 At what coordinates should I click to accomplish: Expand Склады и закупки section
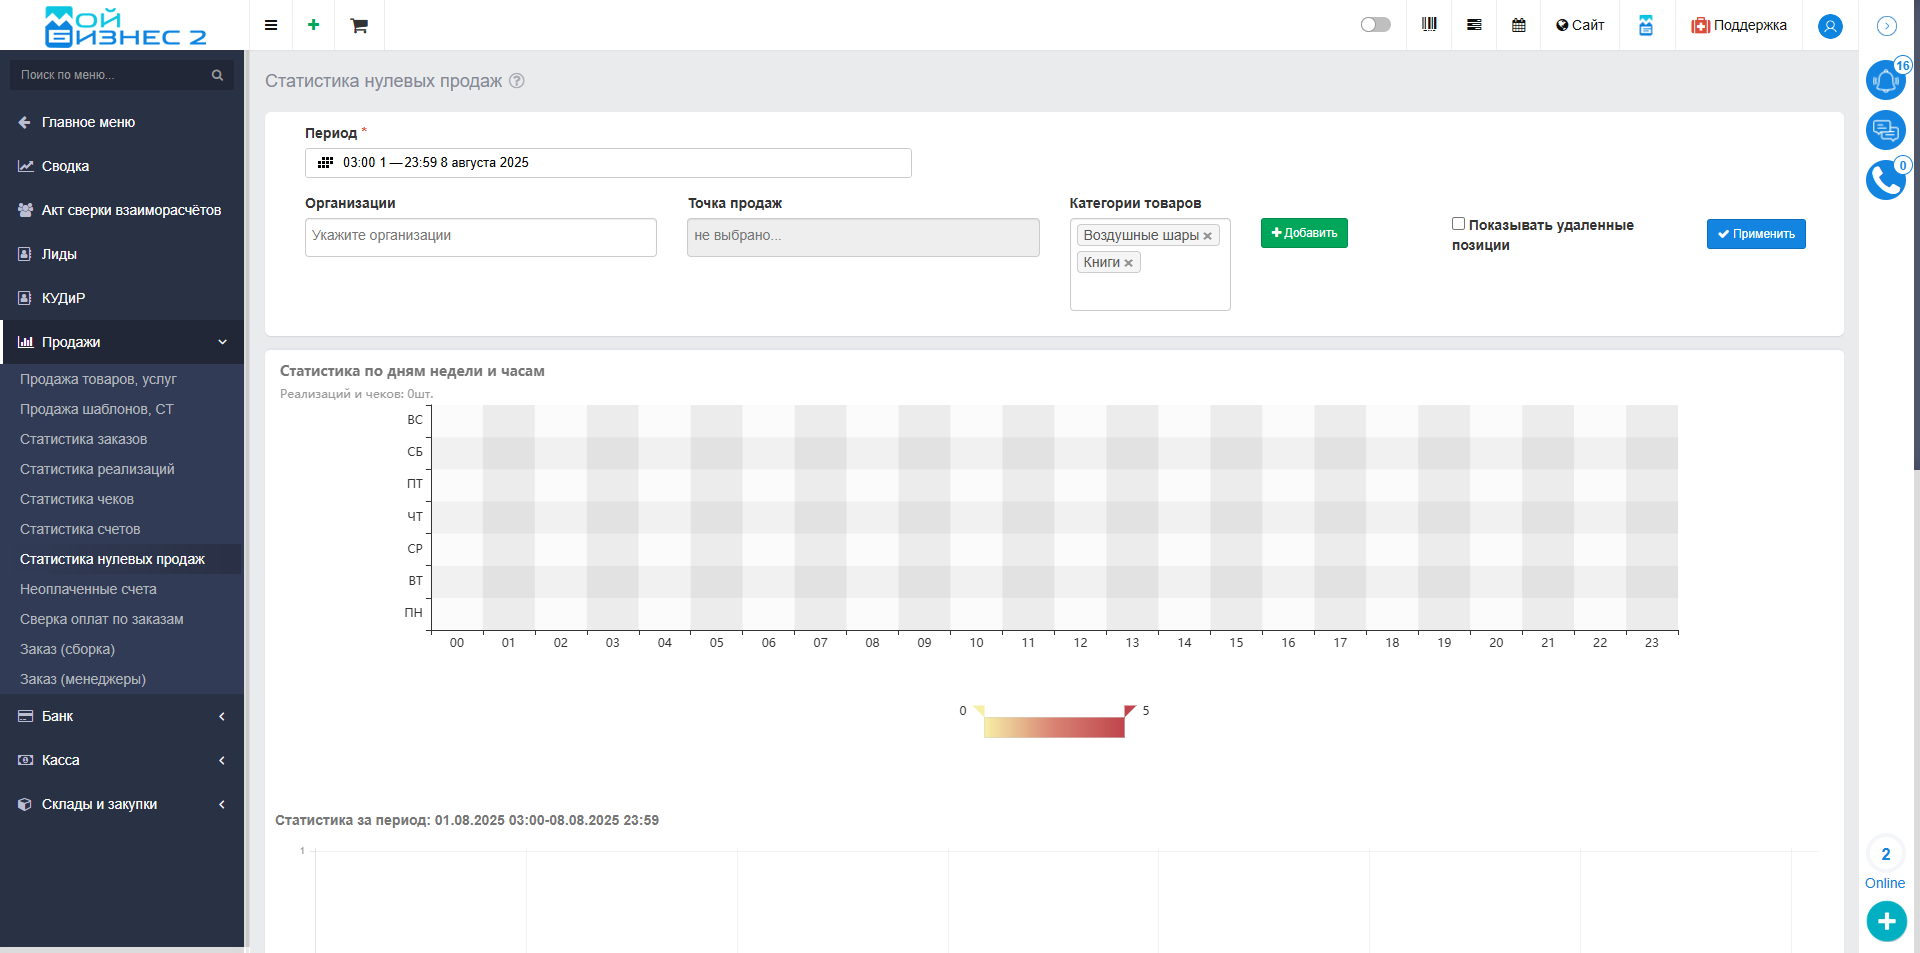(x=122, y=804)
